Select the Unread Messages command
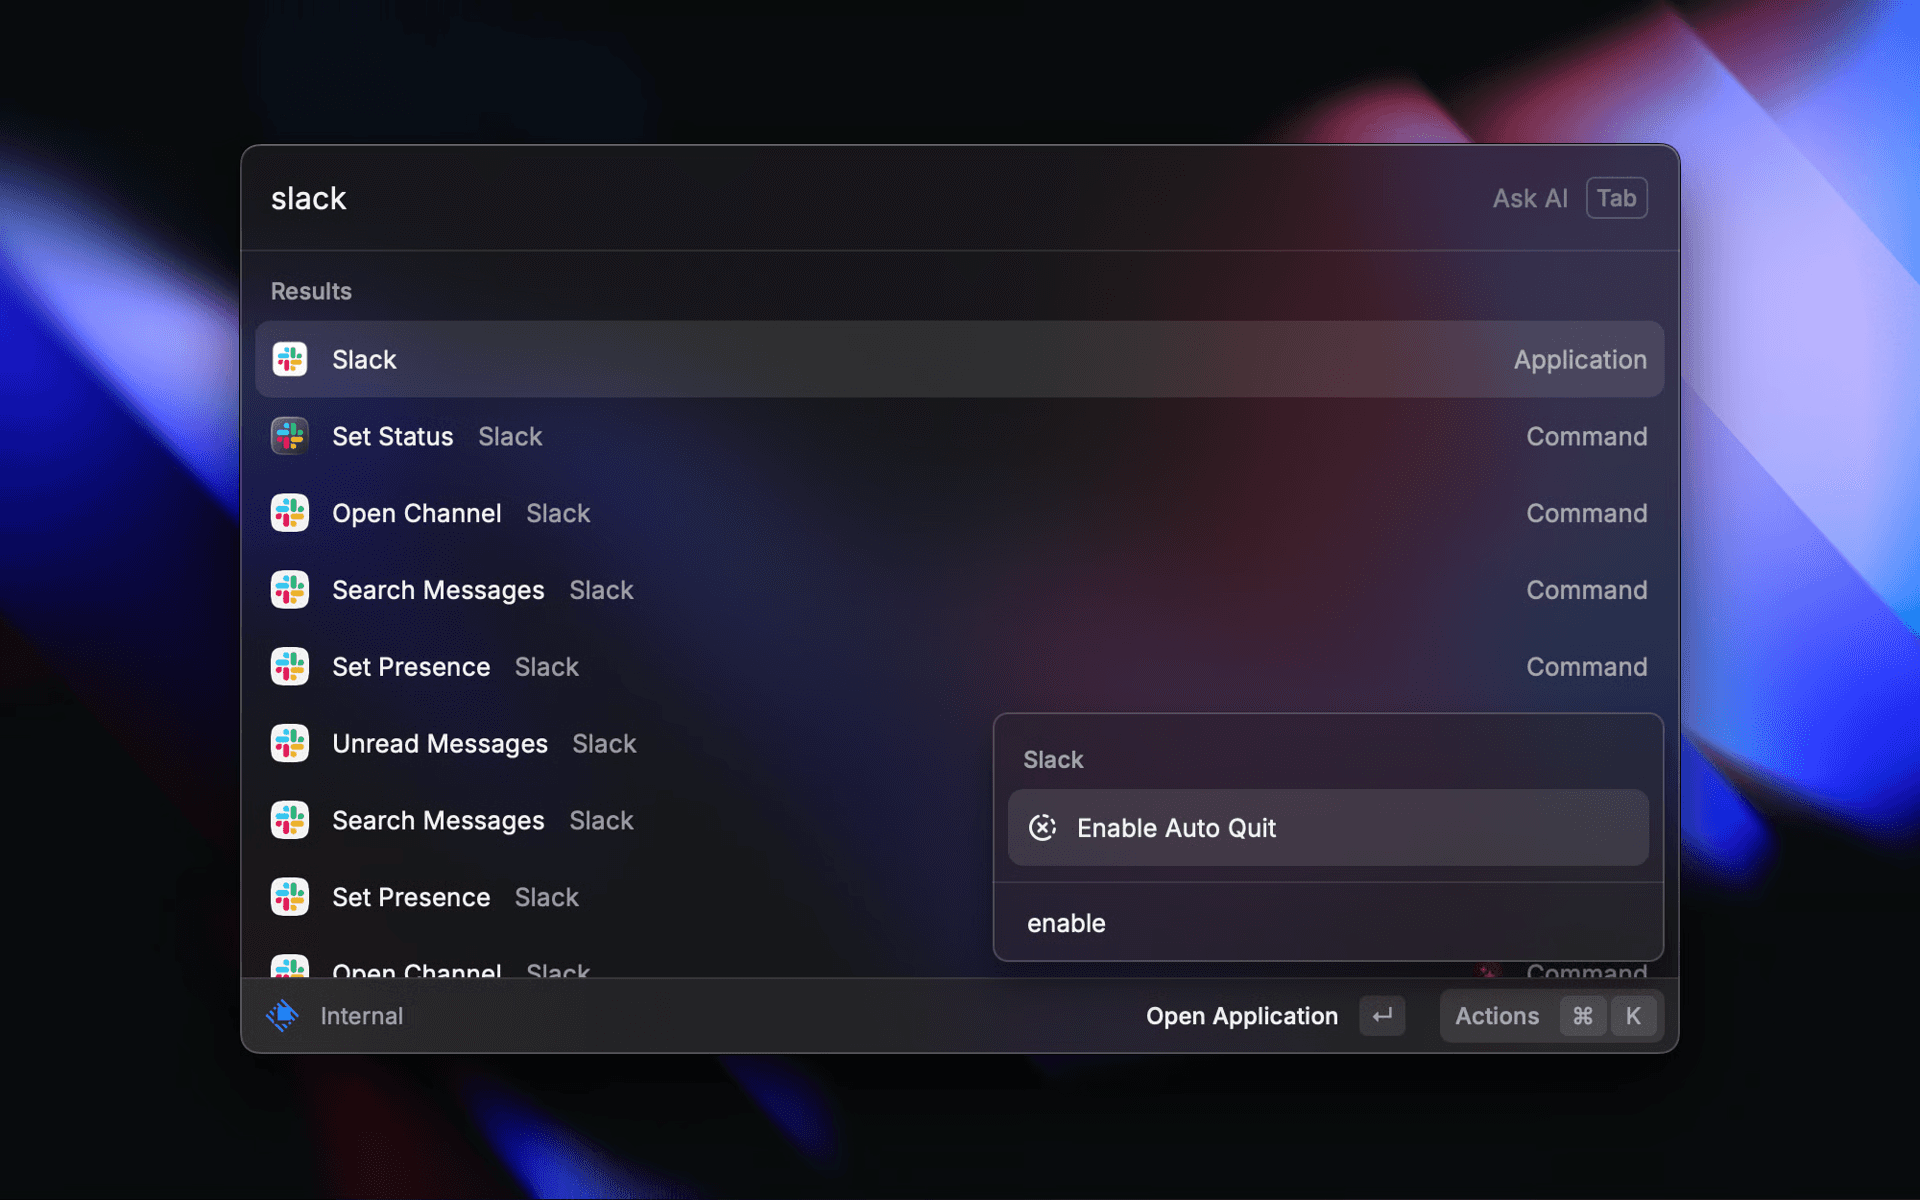This screenshot has width=1920, height=1200. (x=439, y=743)
